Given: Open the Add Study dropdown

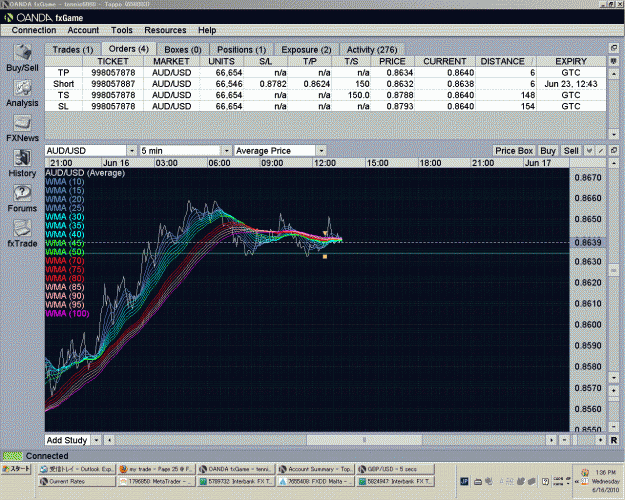Looking at the screenshot, I should (x=96, y=440).
